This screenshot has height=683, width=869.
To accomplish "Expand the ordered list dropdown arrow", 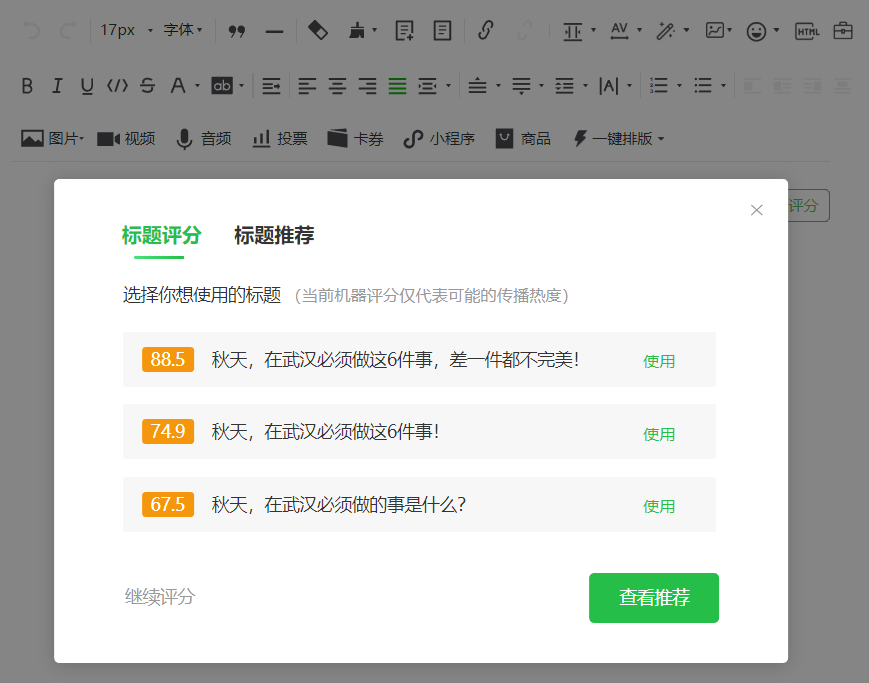I will click(679, 86).
